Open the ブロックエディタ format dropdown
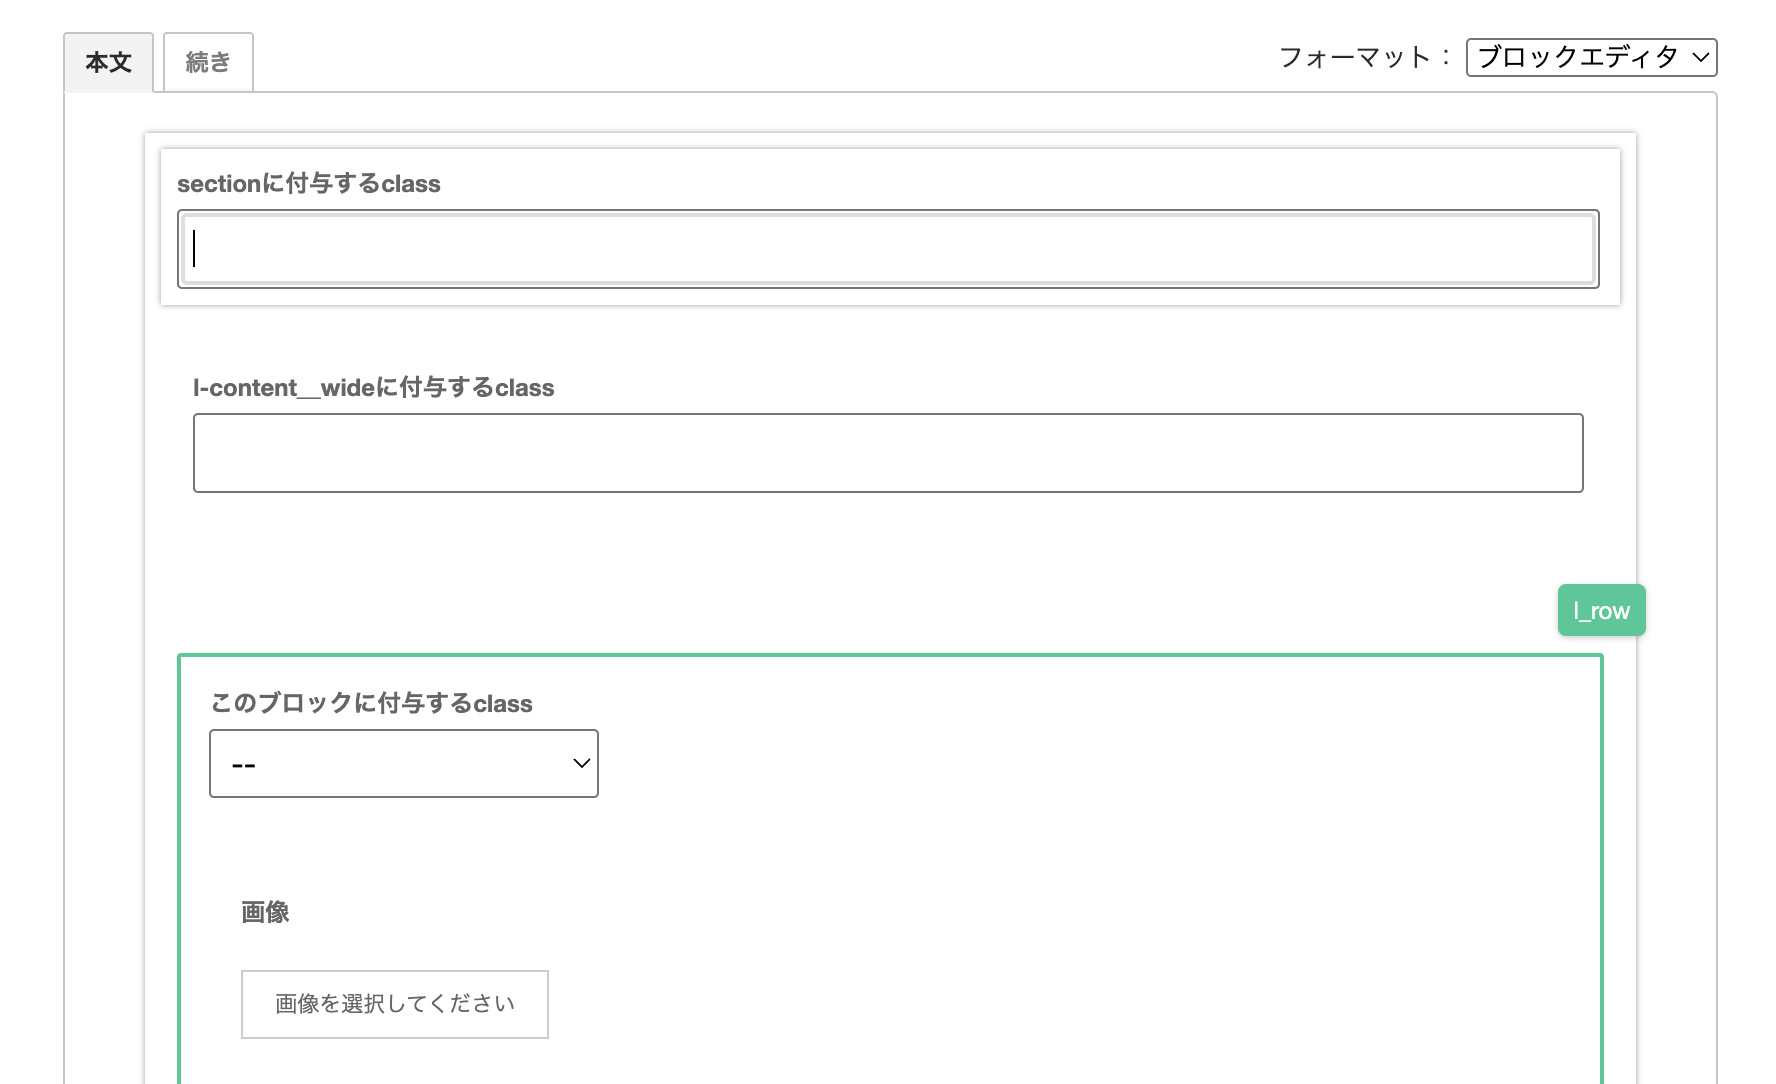 click(1590, 57)
